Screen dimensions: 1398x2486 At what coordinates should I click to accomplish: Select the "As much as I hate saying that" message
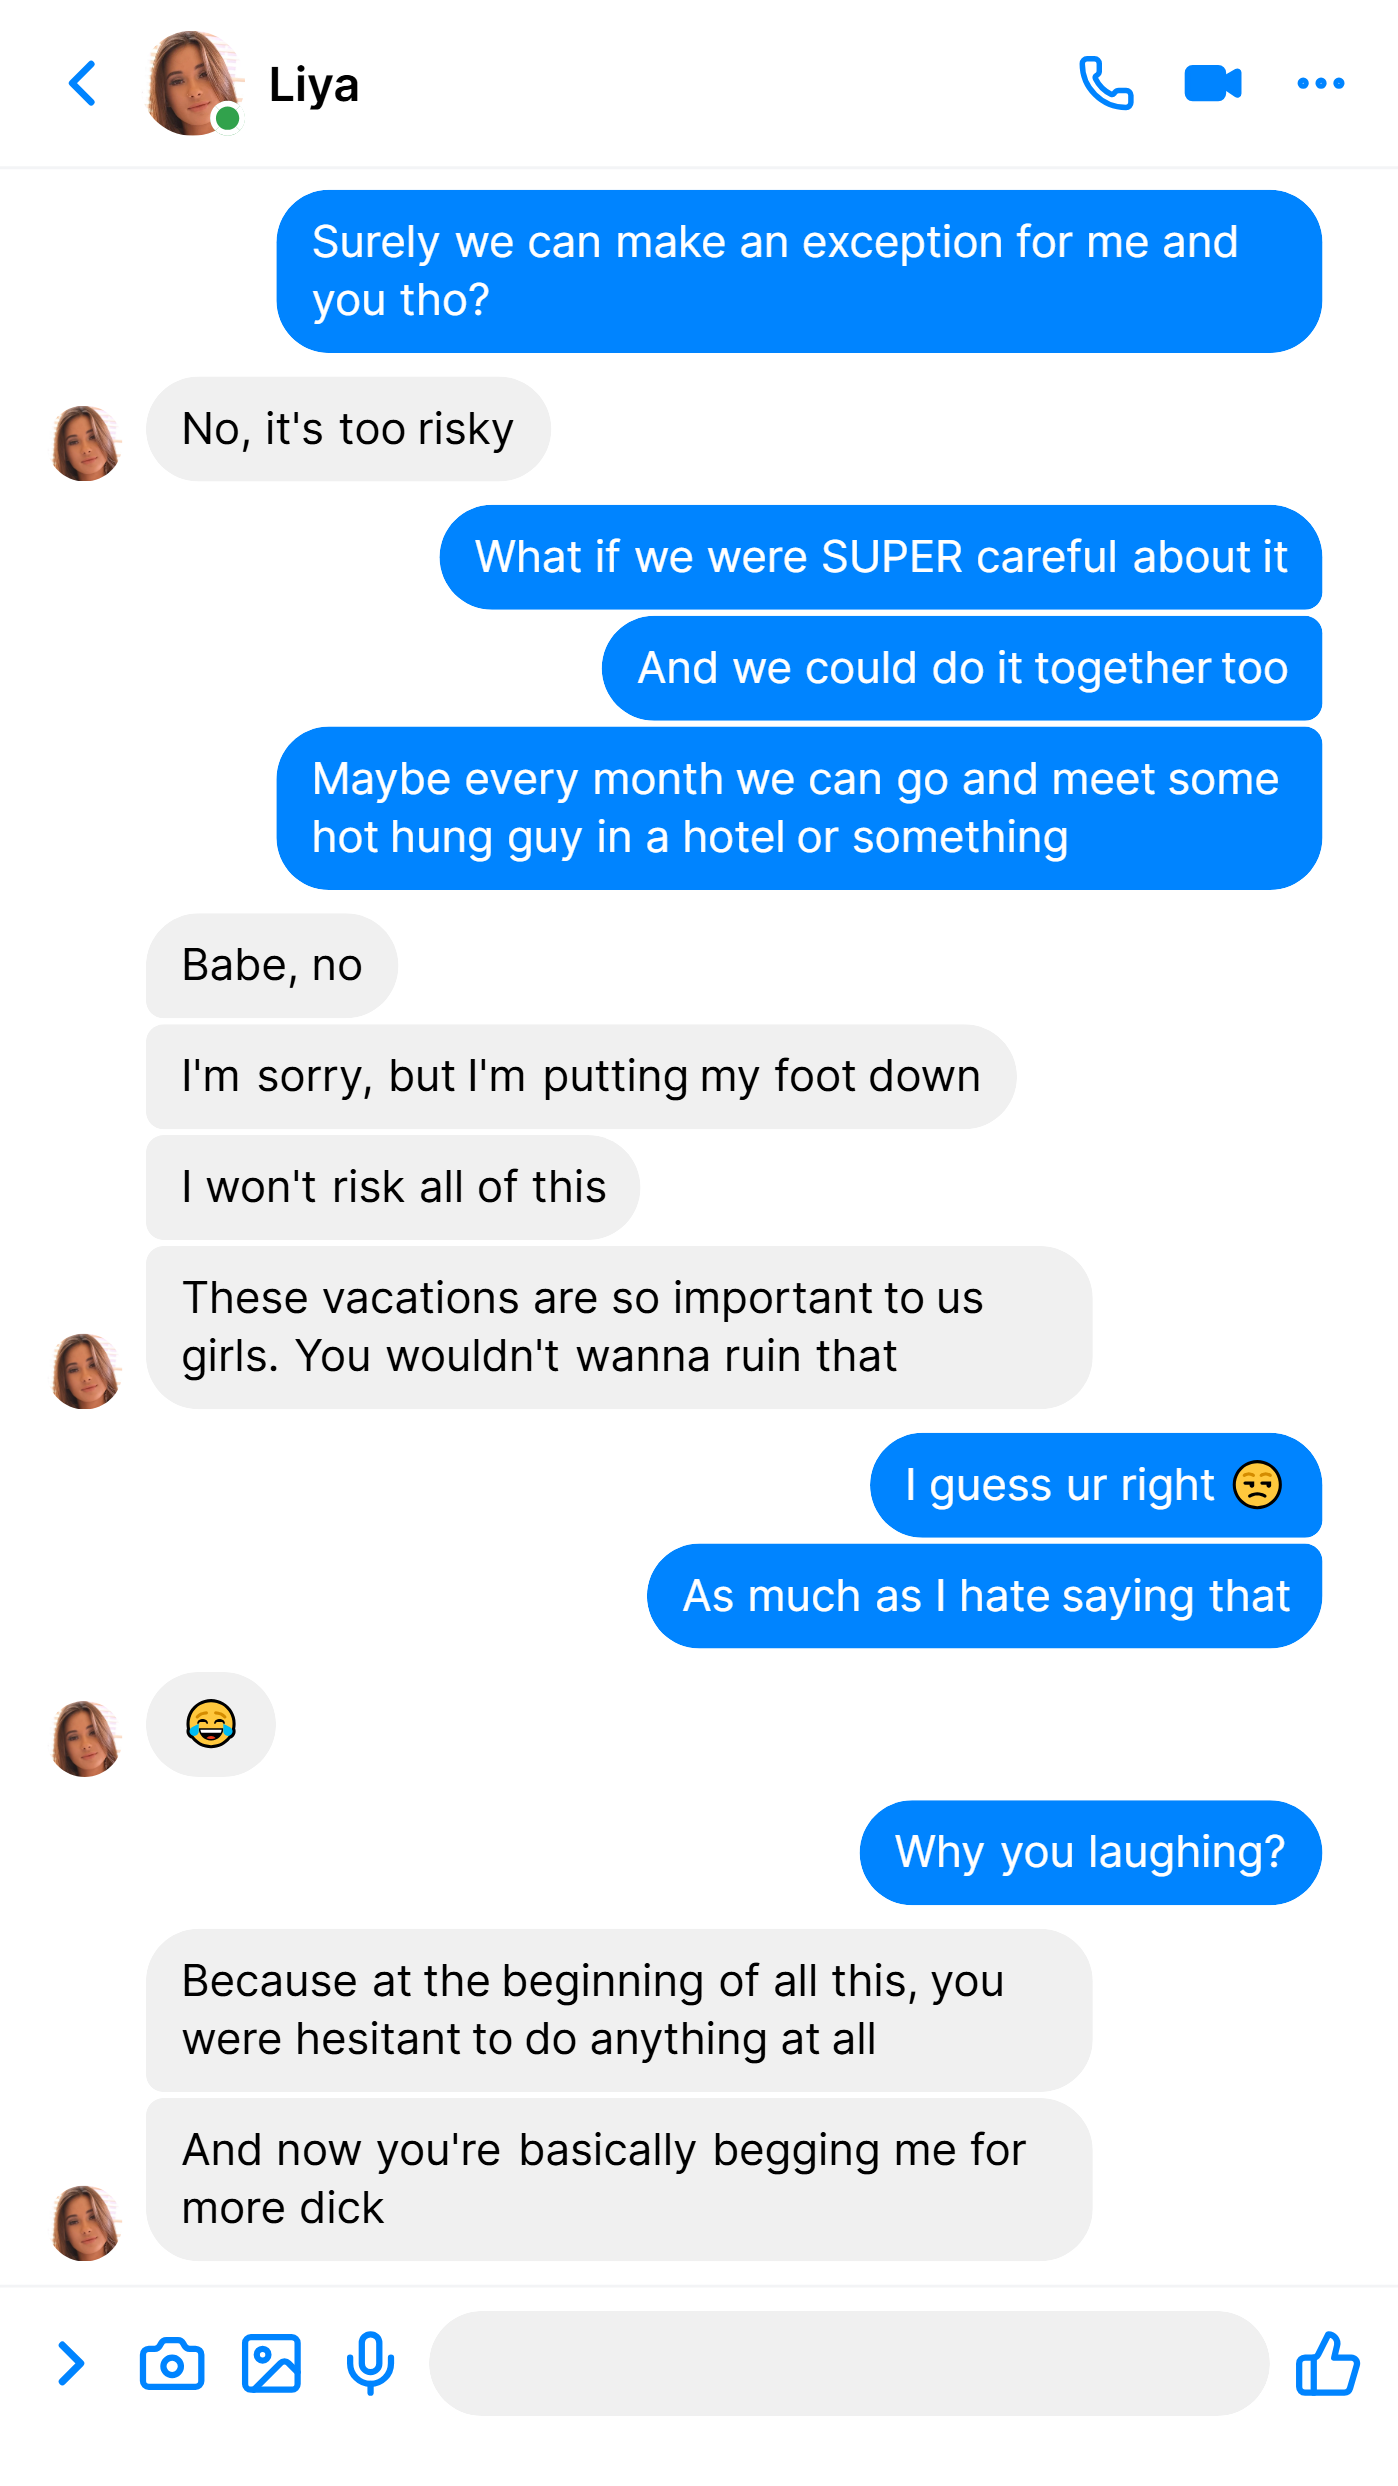[985, 1596]
